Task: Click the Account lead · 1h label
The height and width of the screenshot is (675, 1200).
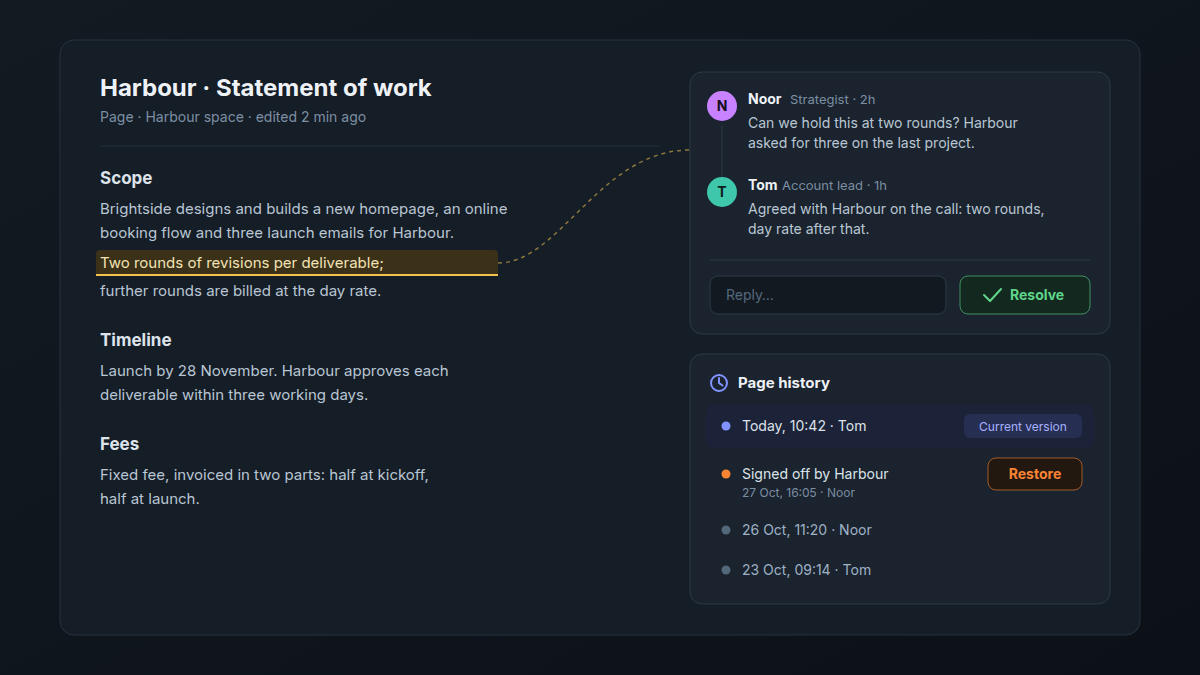Action: tap(834, 186)
